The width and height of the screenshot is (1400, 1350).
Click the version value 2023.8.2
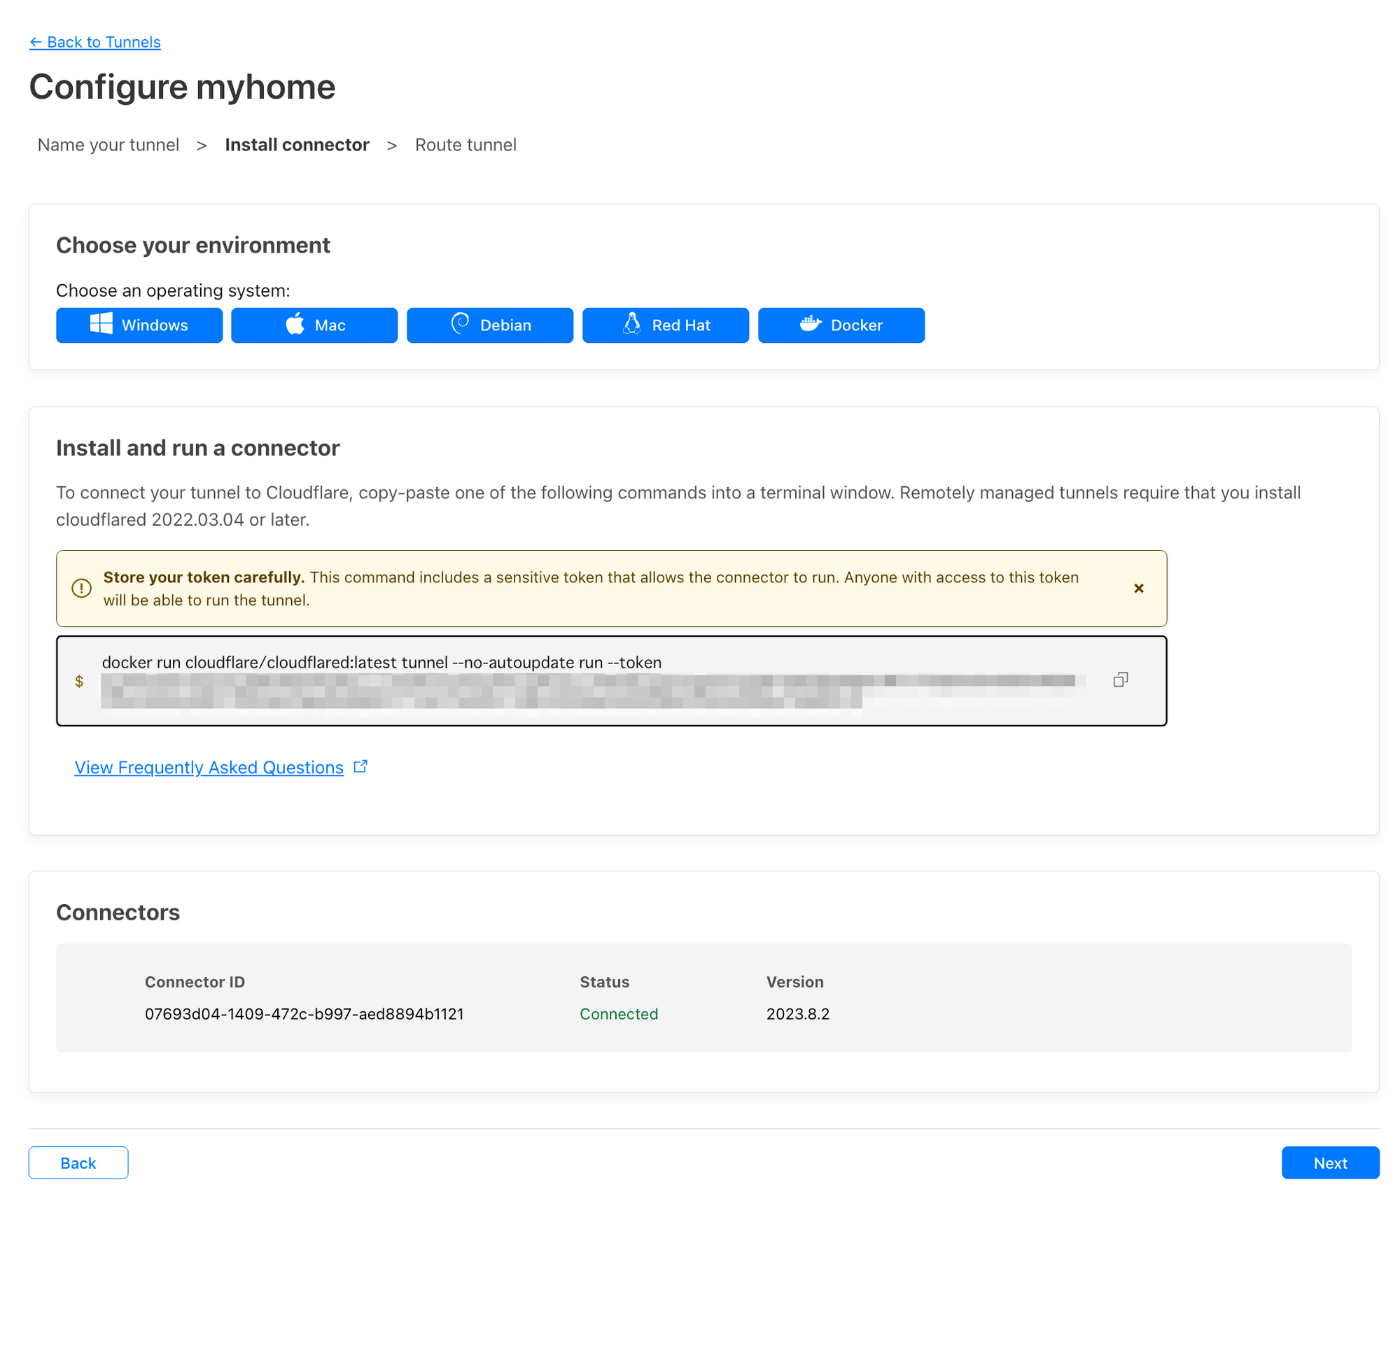[798, 1014]
